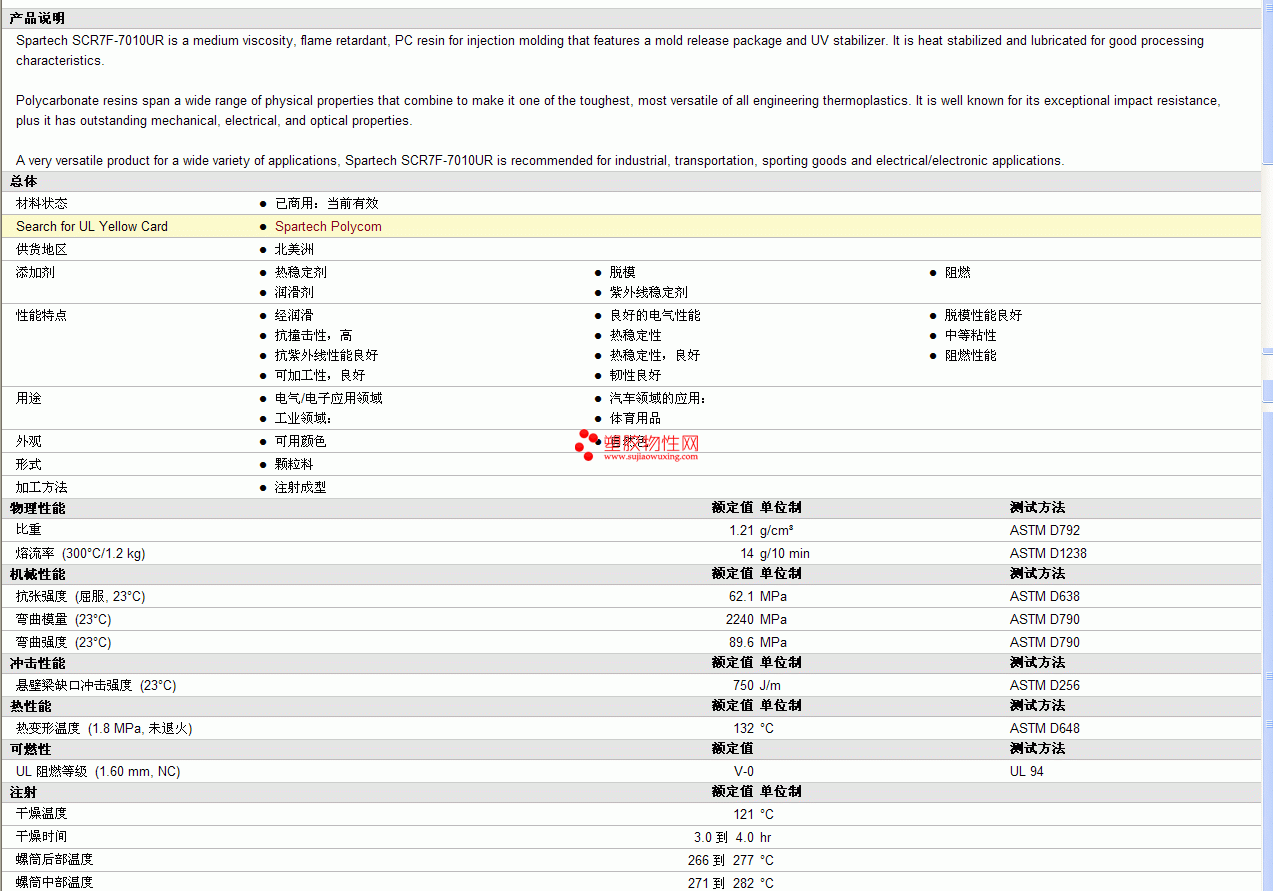Click the 比重 property row label
This screenshot has height=891, width=1273.
coord(29,530)
